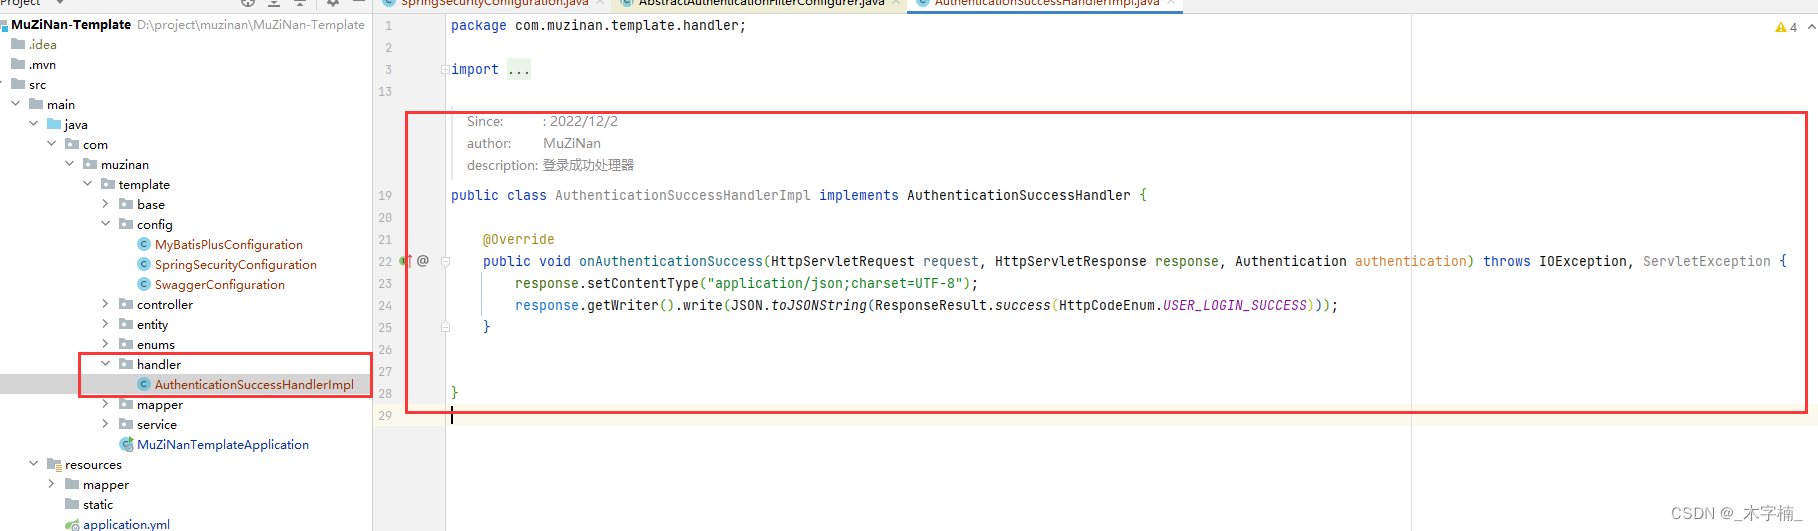Open the warnings indicator showing 4
The width and height of the screenshot is (1818, 531).
tap(1786, 27)
